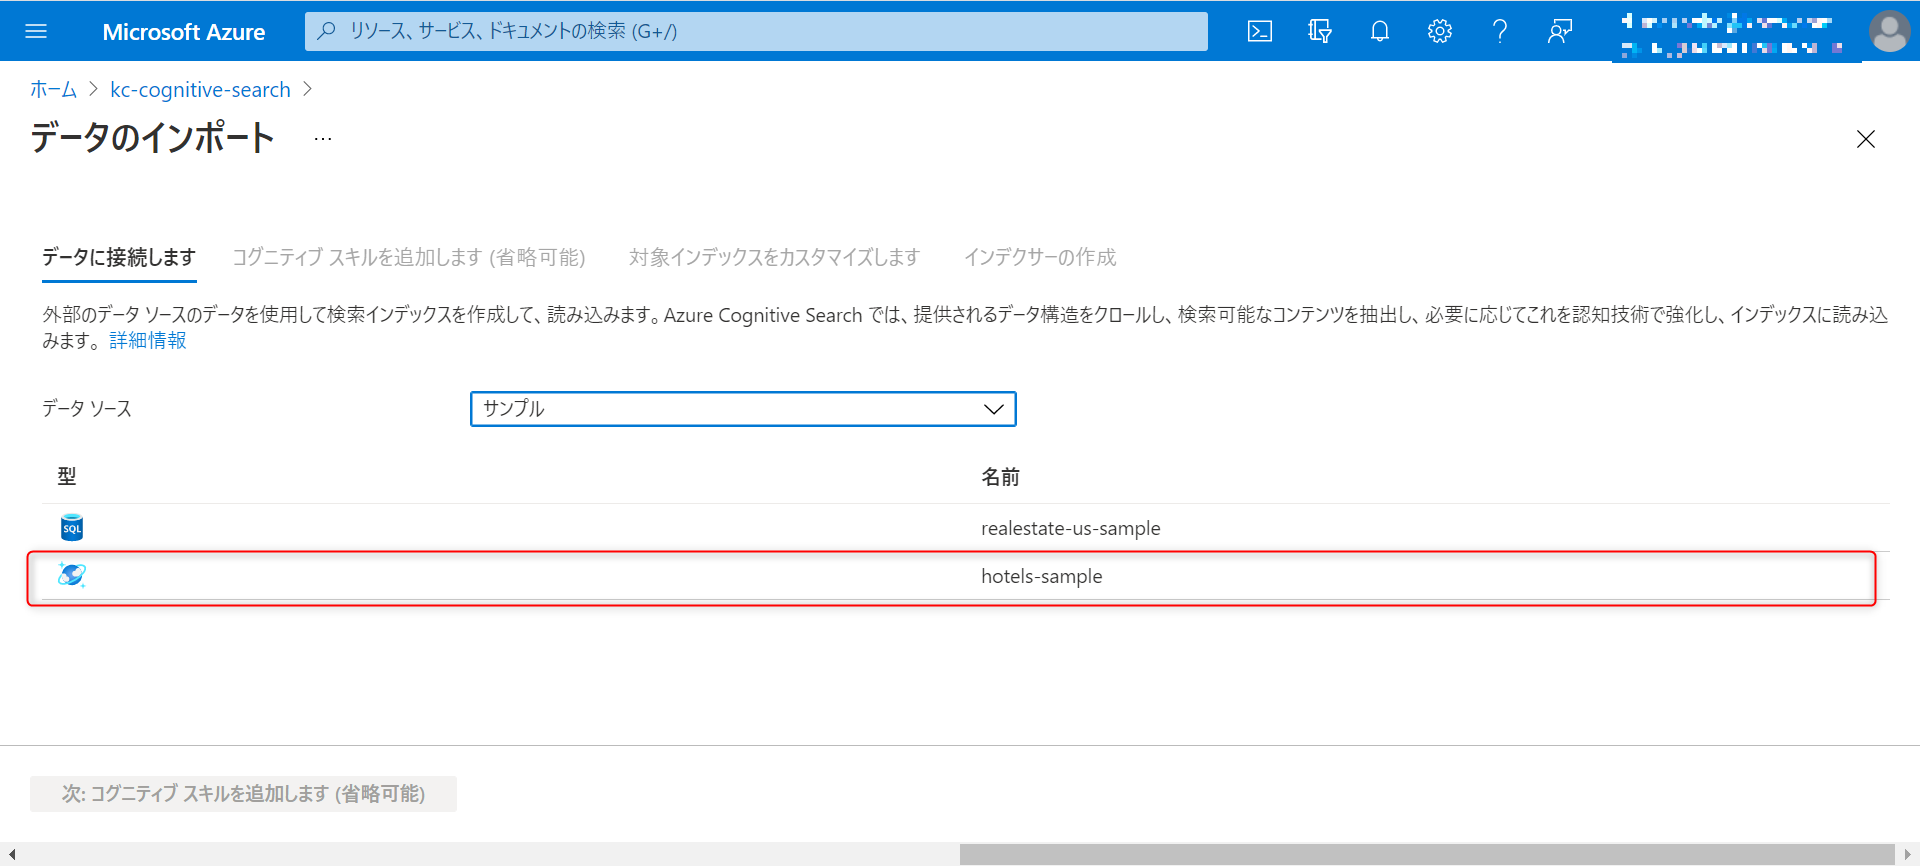Click the search magnifier icon
The image size is (1920, 866).
pos(326,31)
